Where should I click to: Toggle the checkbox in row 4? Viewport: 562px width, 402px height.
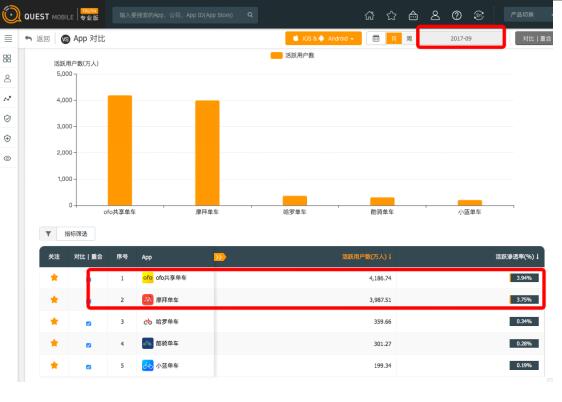(x=89, y=345)
